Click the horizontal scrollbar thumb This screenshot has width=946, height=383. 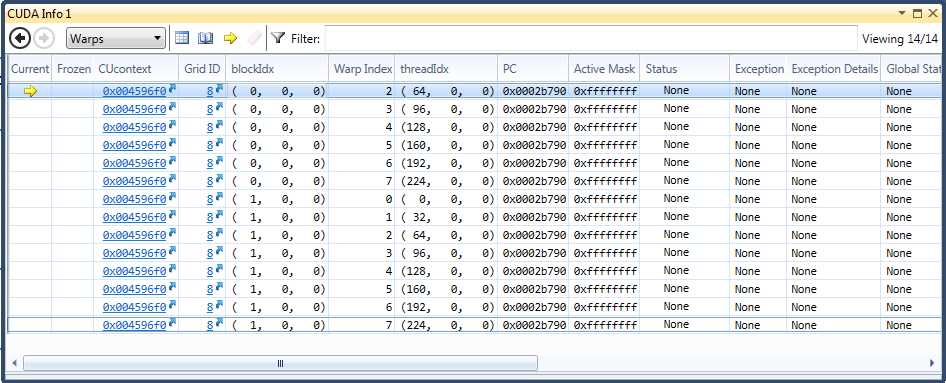pos(280,363)
